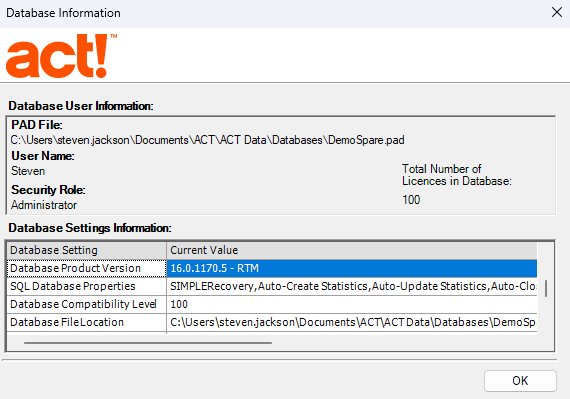Screen dimensions: 570x399
Task: Select the Database Compatibility Level row label
Action: tap(87, 304)
